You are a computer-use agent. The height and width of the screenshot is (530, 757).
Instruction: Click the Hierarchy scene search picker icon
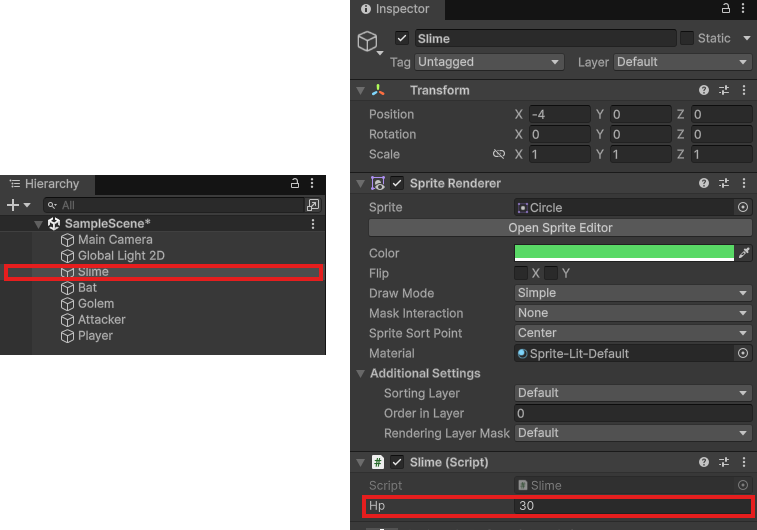click(313, 205)
